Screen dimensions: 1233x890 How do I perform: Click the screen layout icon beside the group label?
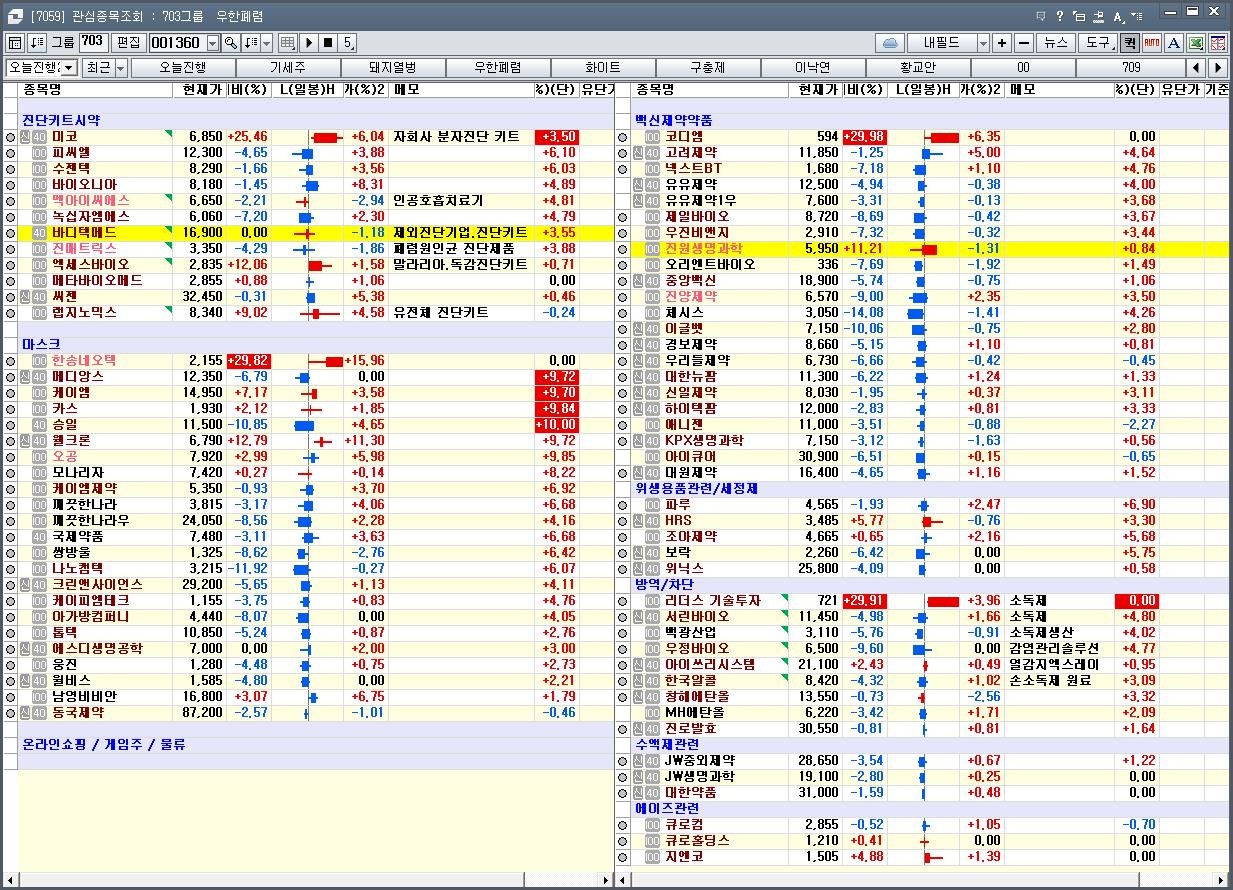(x=14, y=43)
